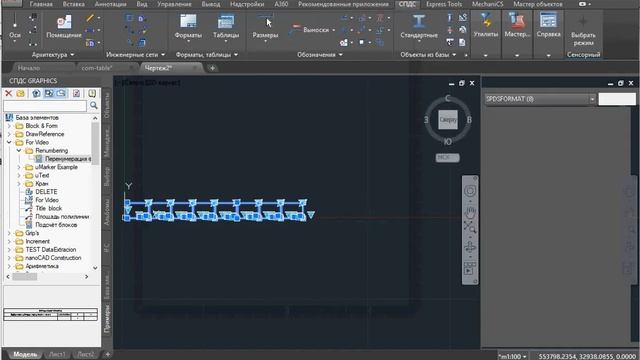640x360 pixels.
Task: Select Title block in the elements tree
Action: [48, 208]
